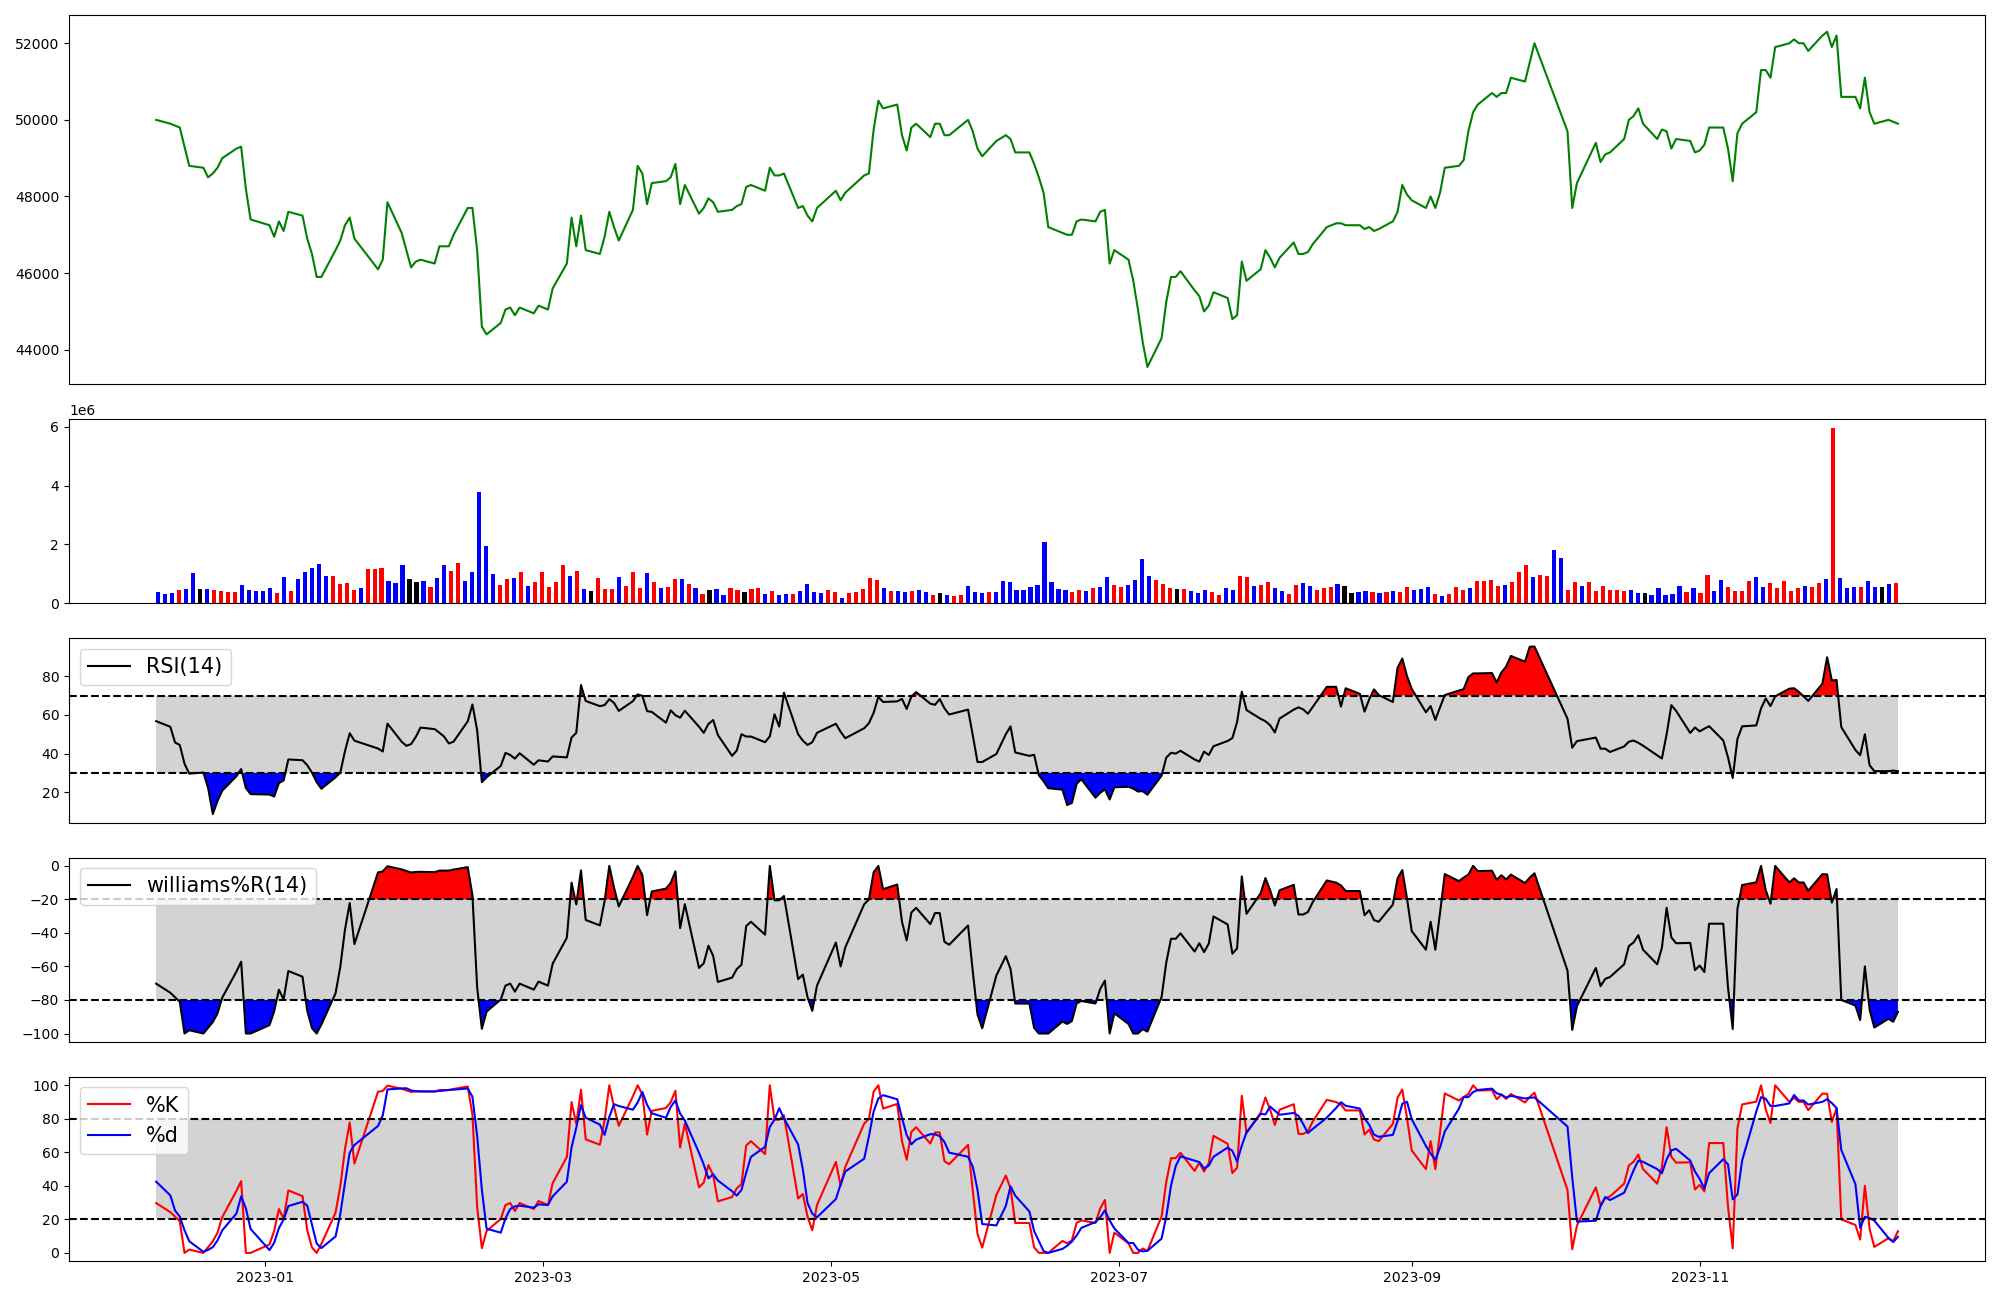Viewport: 2000px width, 1300px height.
Task: Click the 2023-09 date axis label
Action: pyautogui.click(x=1412, y=1277)
